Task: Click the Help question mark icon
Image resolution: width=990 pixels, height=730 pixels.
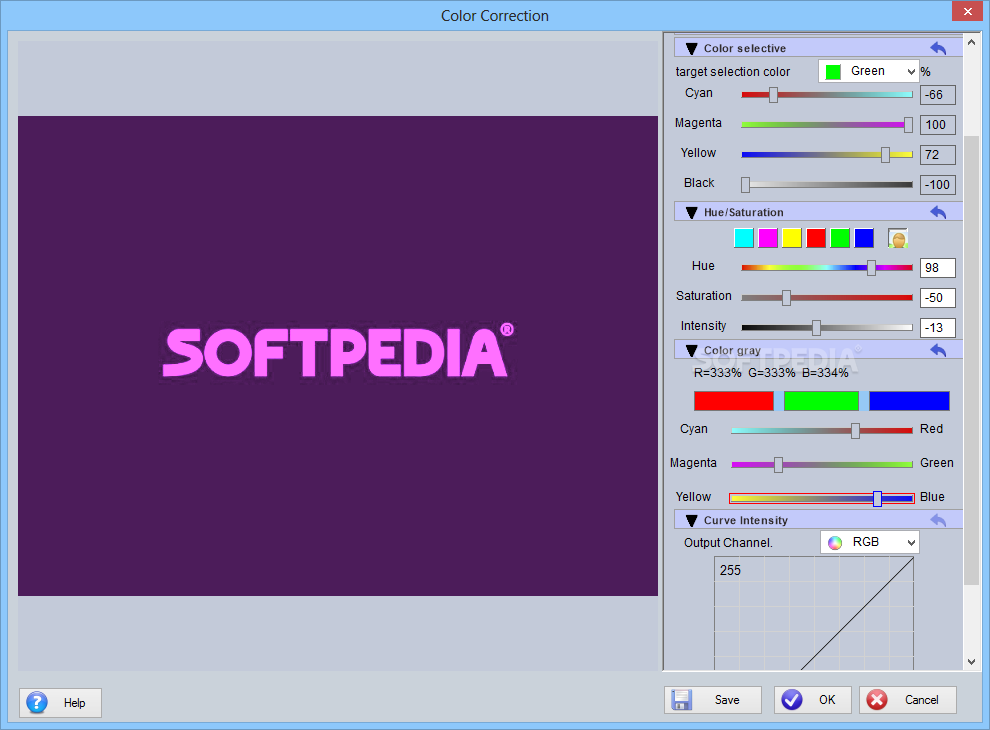Action: point(37,702)
